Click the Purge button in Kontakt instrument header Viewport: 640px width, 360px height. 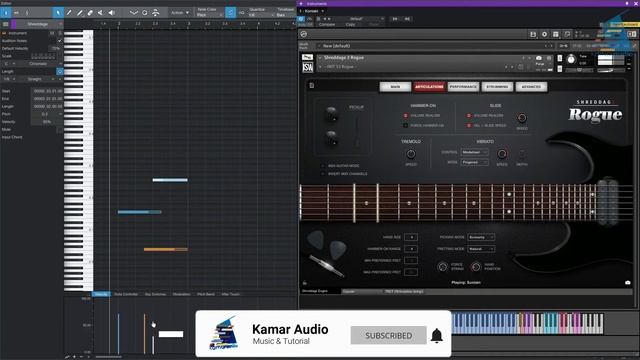pyautogui.click(x=540, y=64)
